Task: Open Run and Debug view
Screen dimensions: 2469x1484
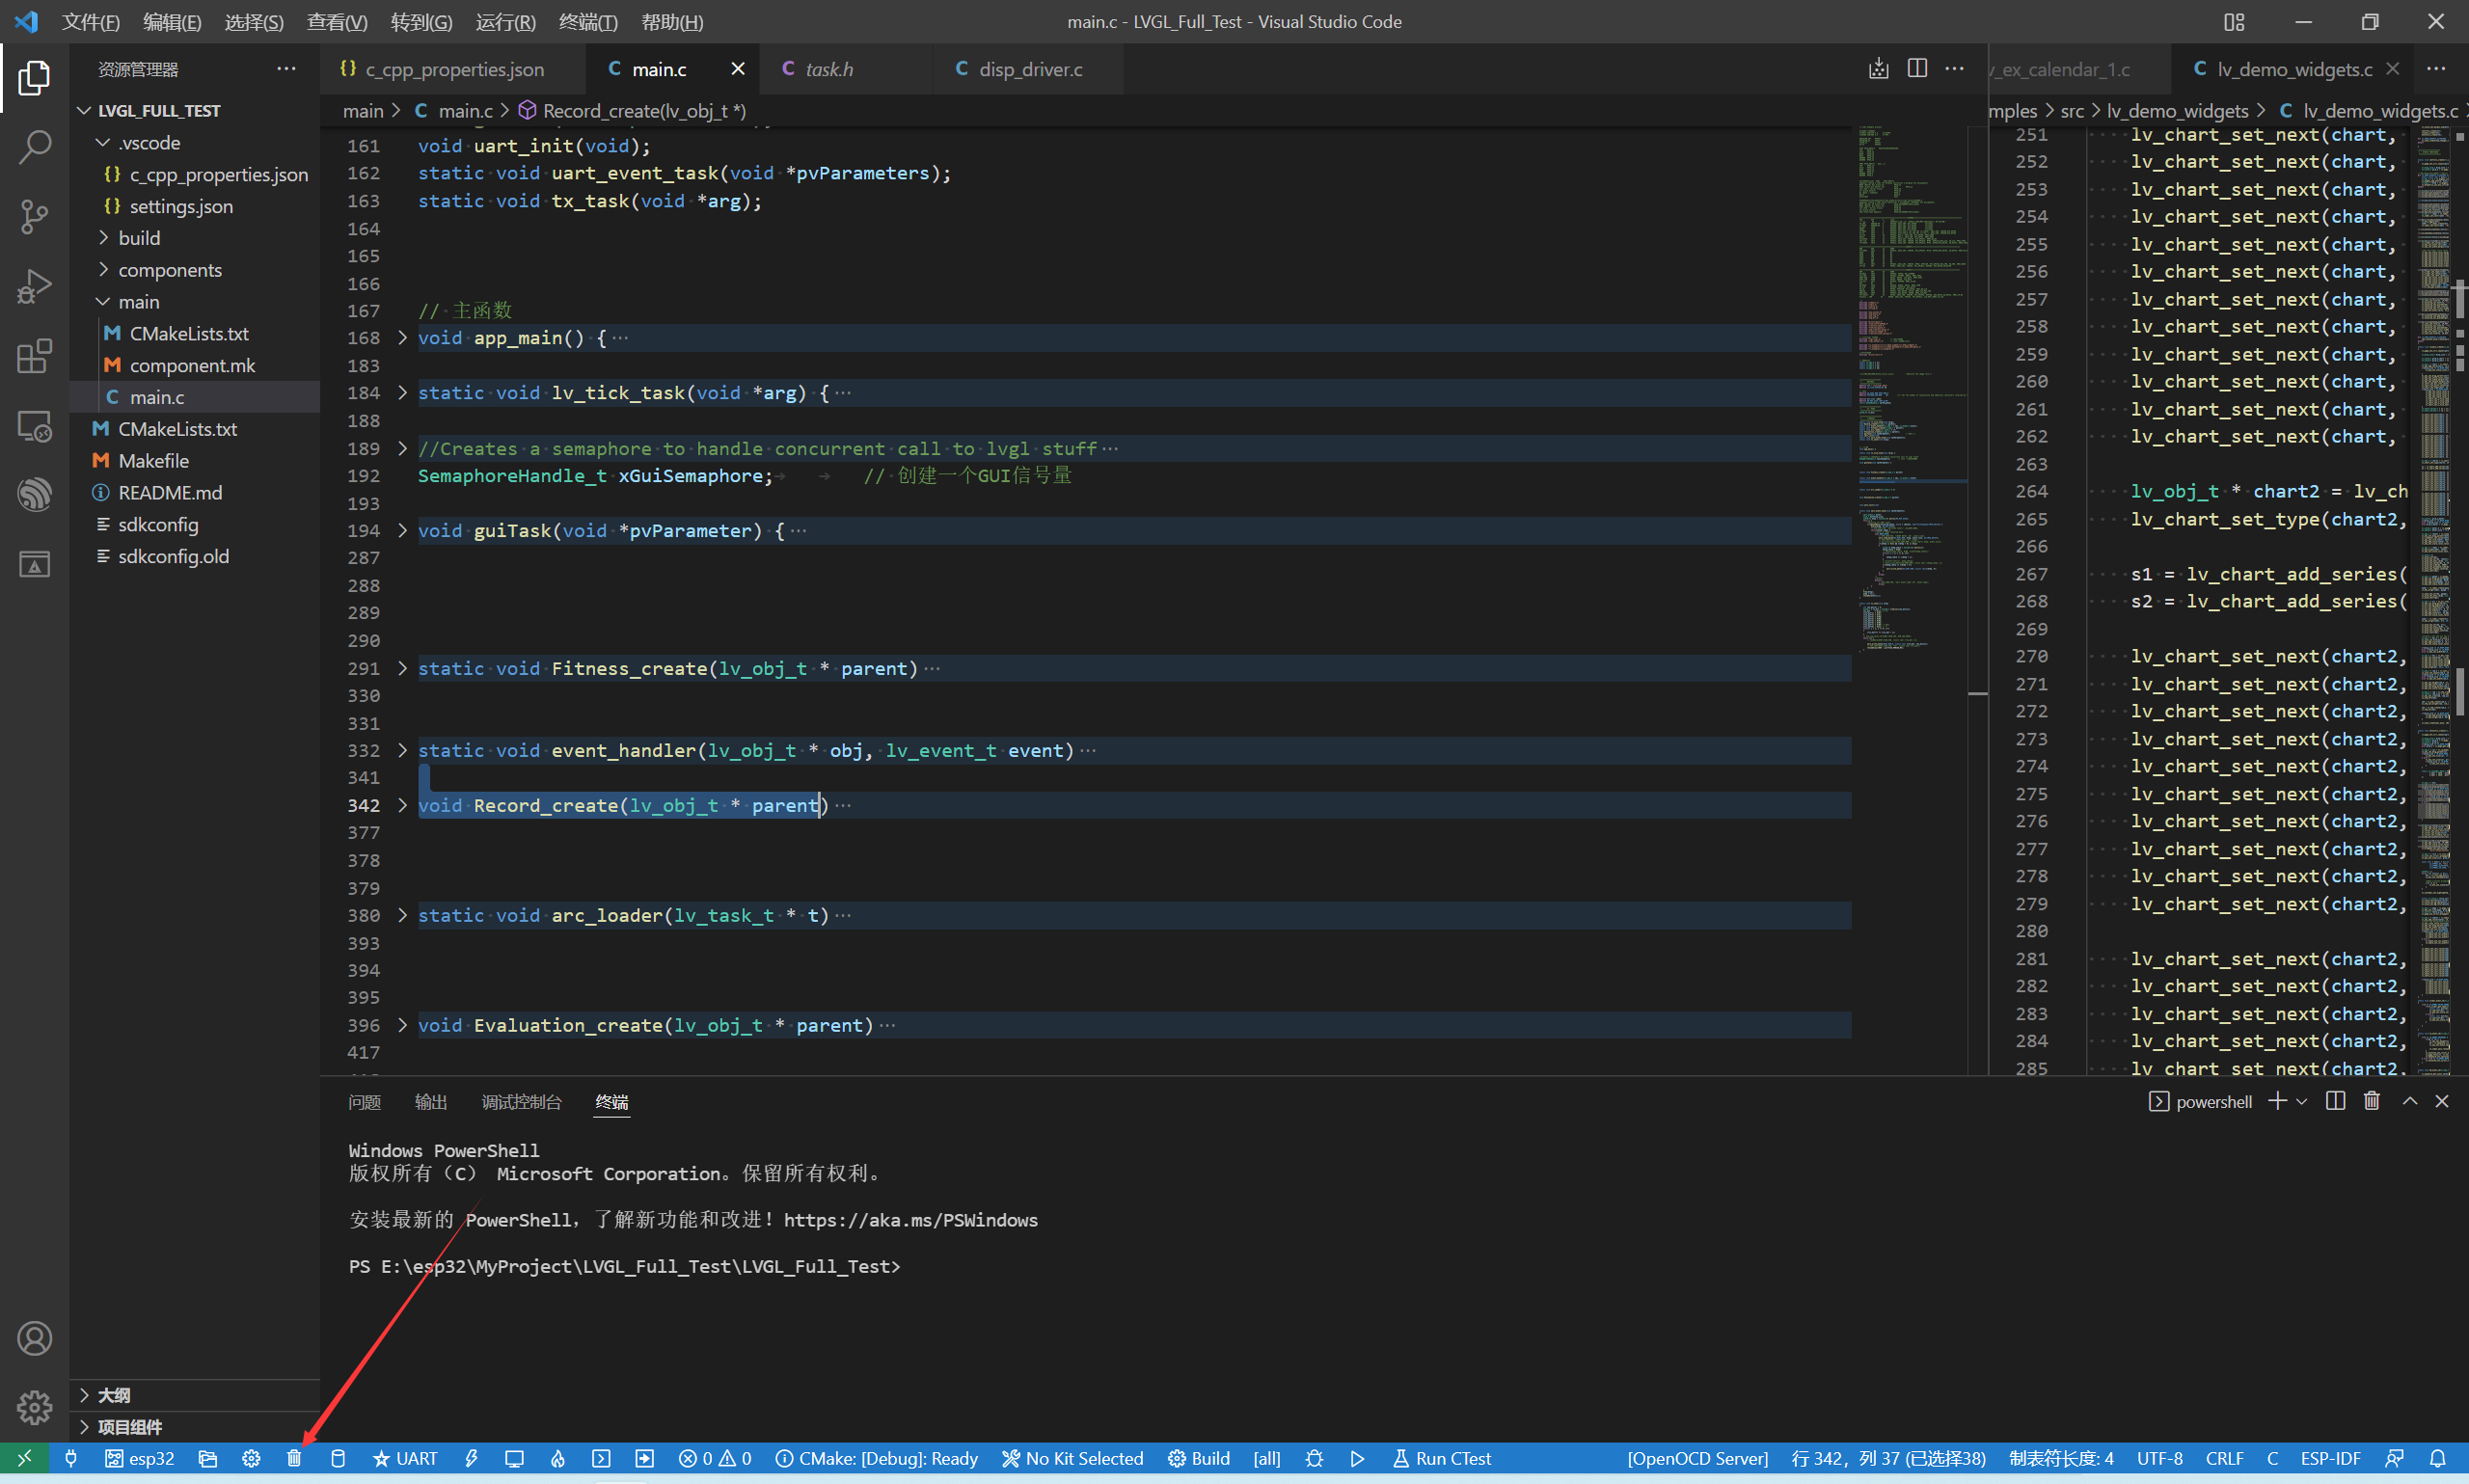Action: tap(34, 286)
